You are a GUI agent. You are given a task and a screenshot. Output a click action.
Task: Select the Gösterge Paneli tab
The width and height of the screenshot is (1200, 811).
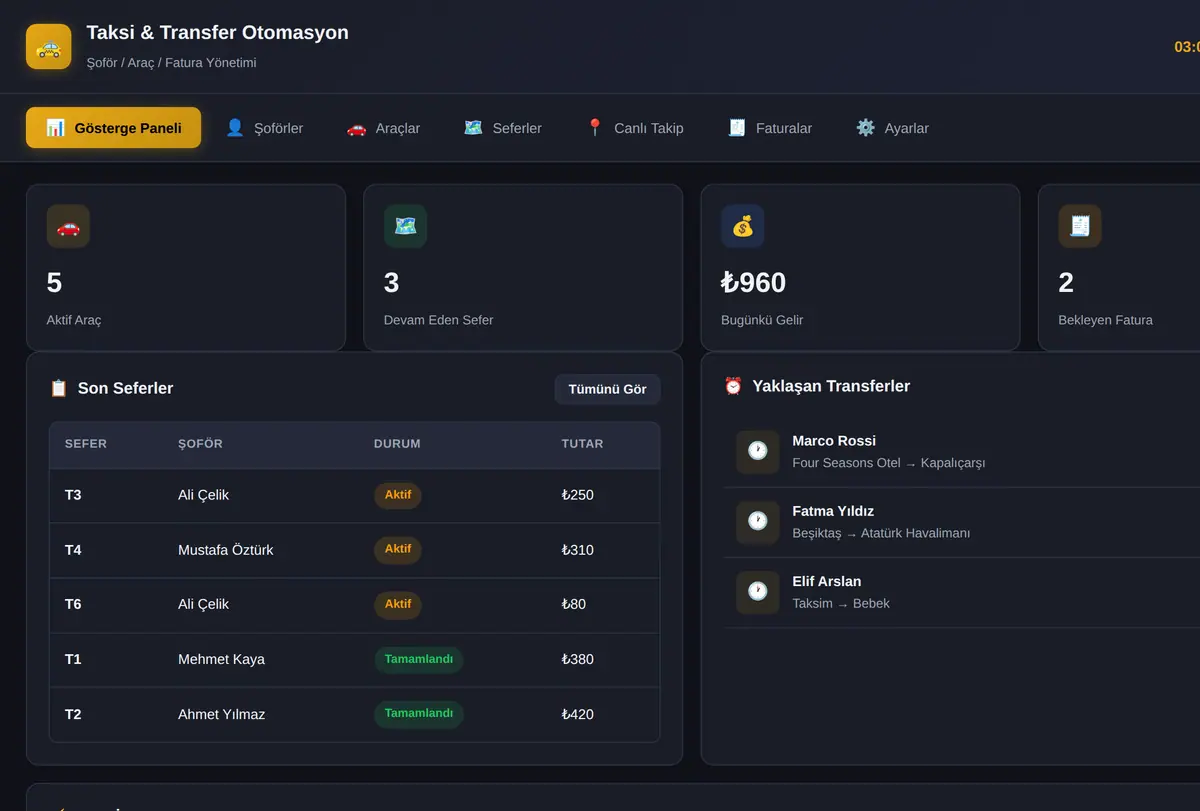point(113,128)
